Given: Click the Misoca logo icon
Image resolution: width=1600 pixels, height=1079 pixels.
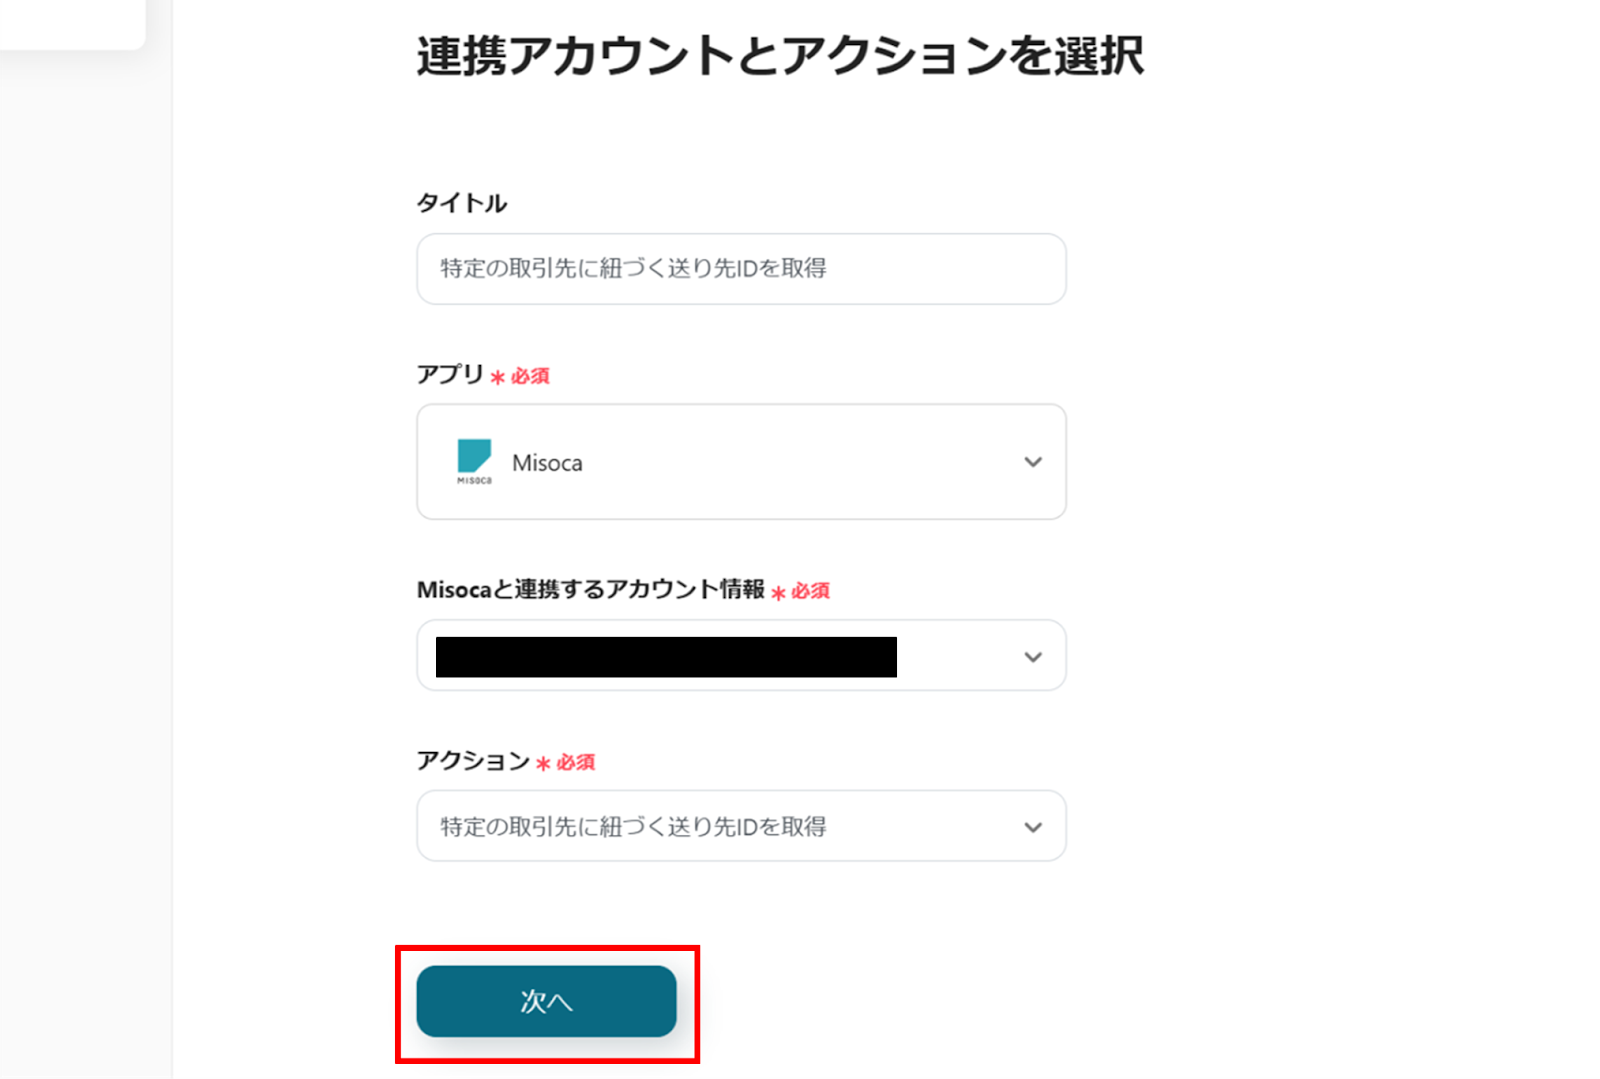Looking at the screenshot, I should click(x=474, y=461).
